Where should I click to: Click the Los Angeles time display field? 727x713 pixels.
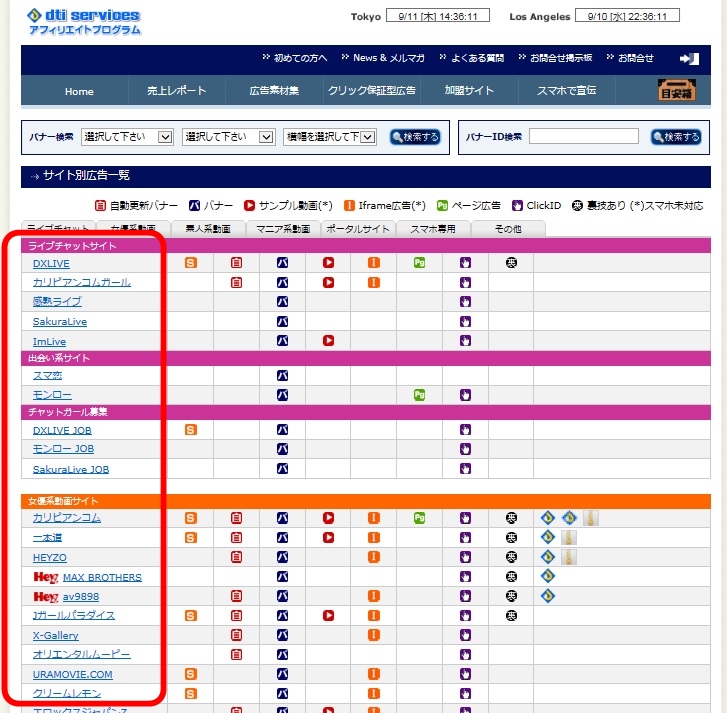pyautogui.click(x=627, y=15)
